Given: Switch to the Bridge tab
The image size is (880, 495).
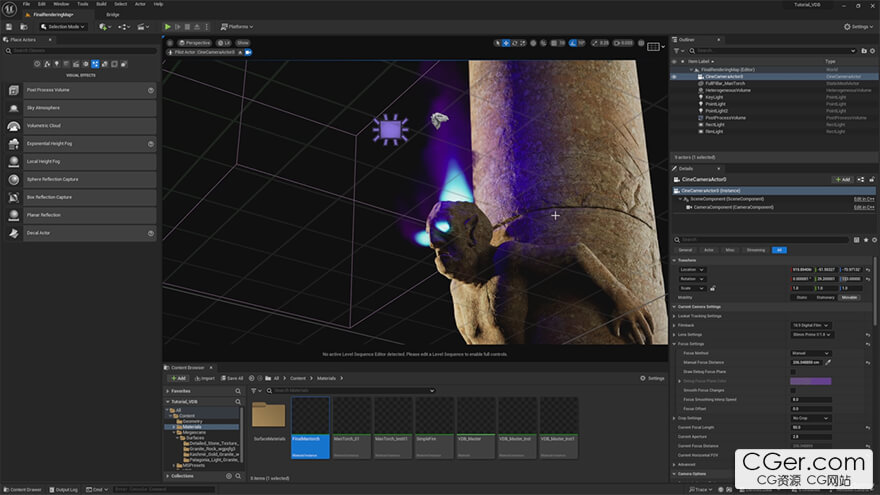Looking at the screenshot, I should pyautogui.click(x=113, y=15).
